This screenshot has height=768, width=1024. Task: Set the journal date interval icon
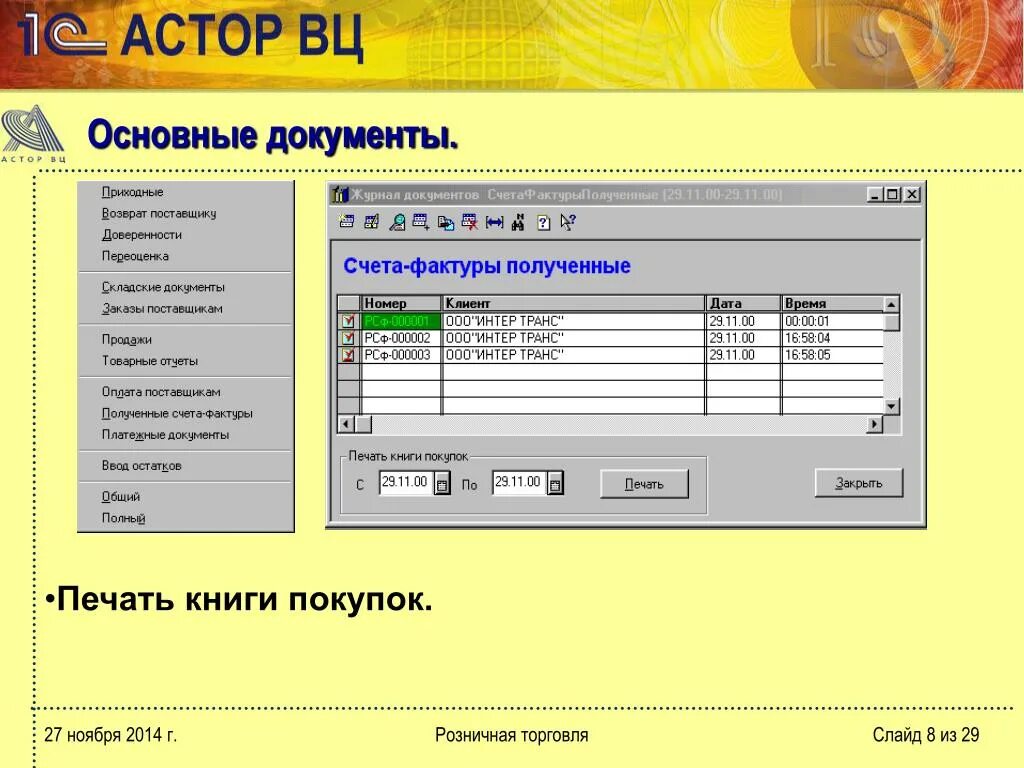(495, 223)
